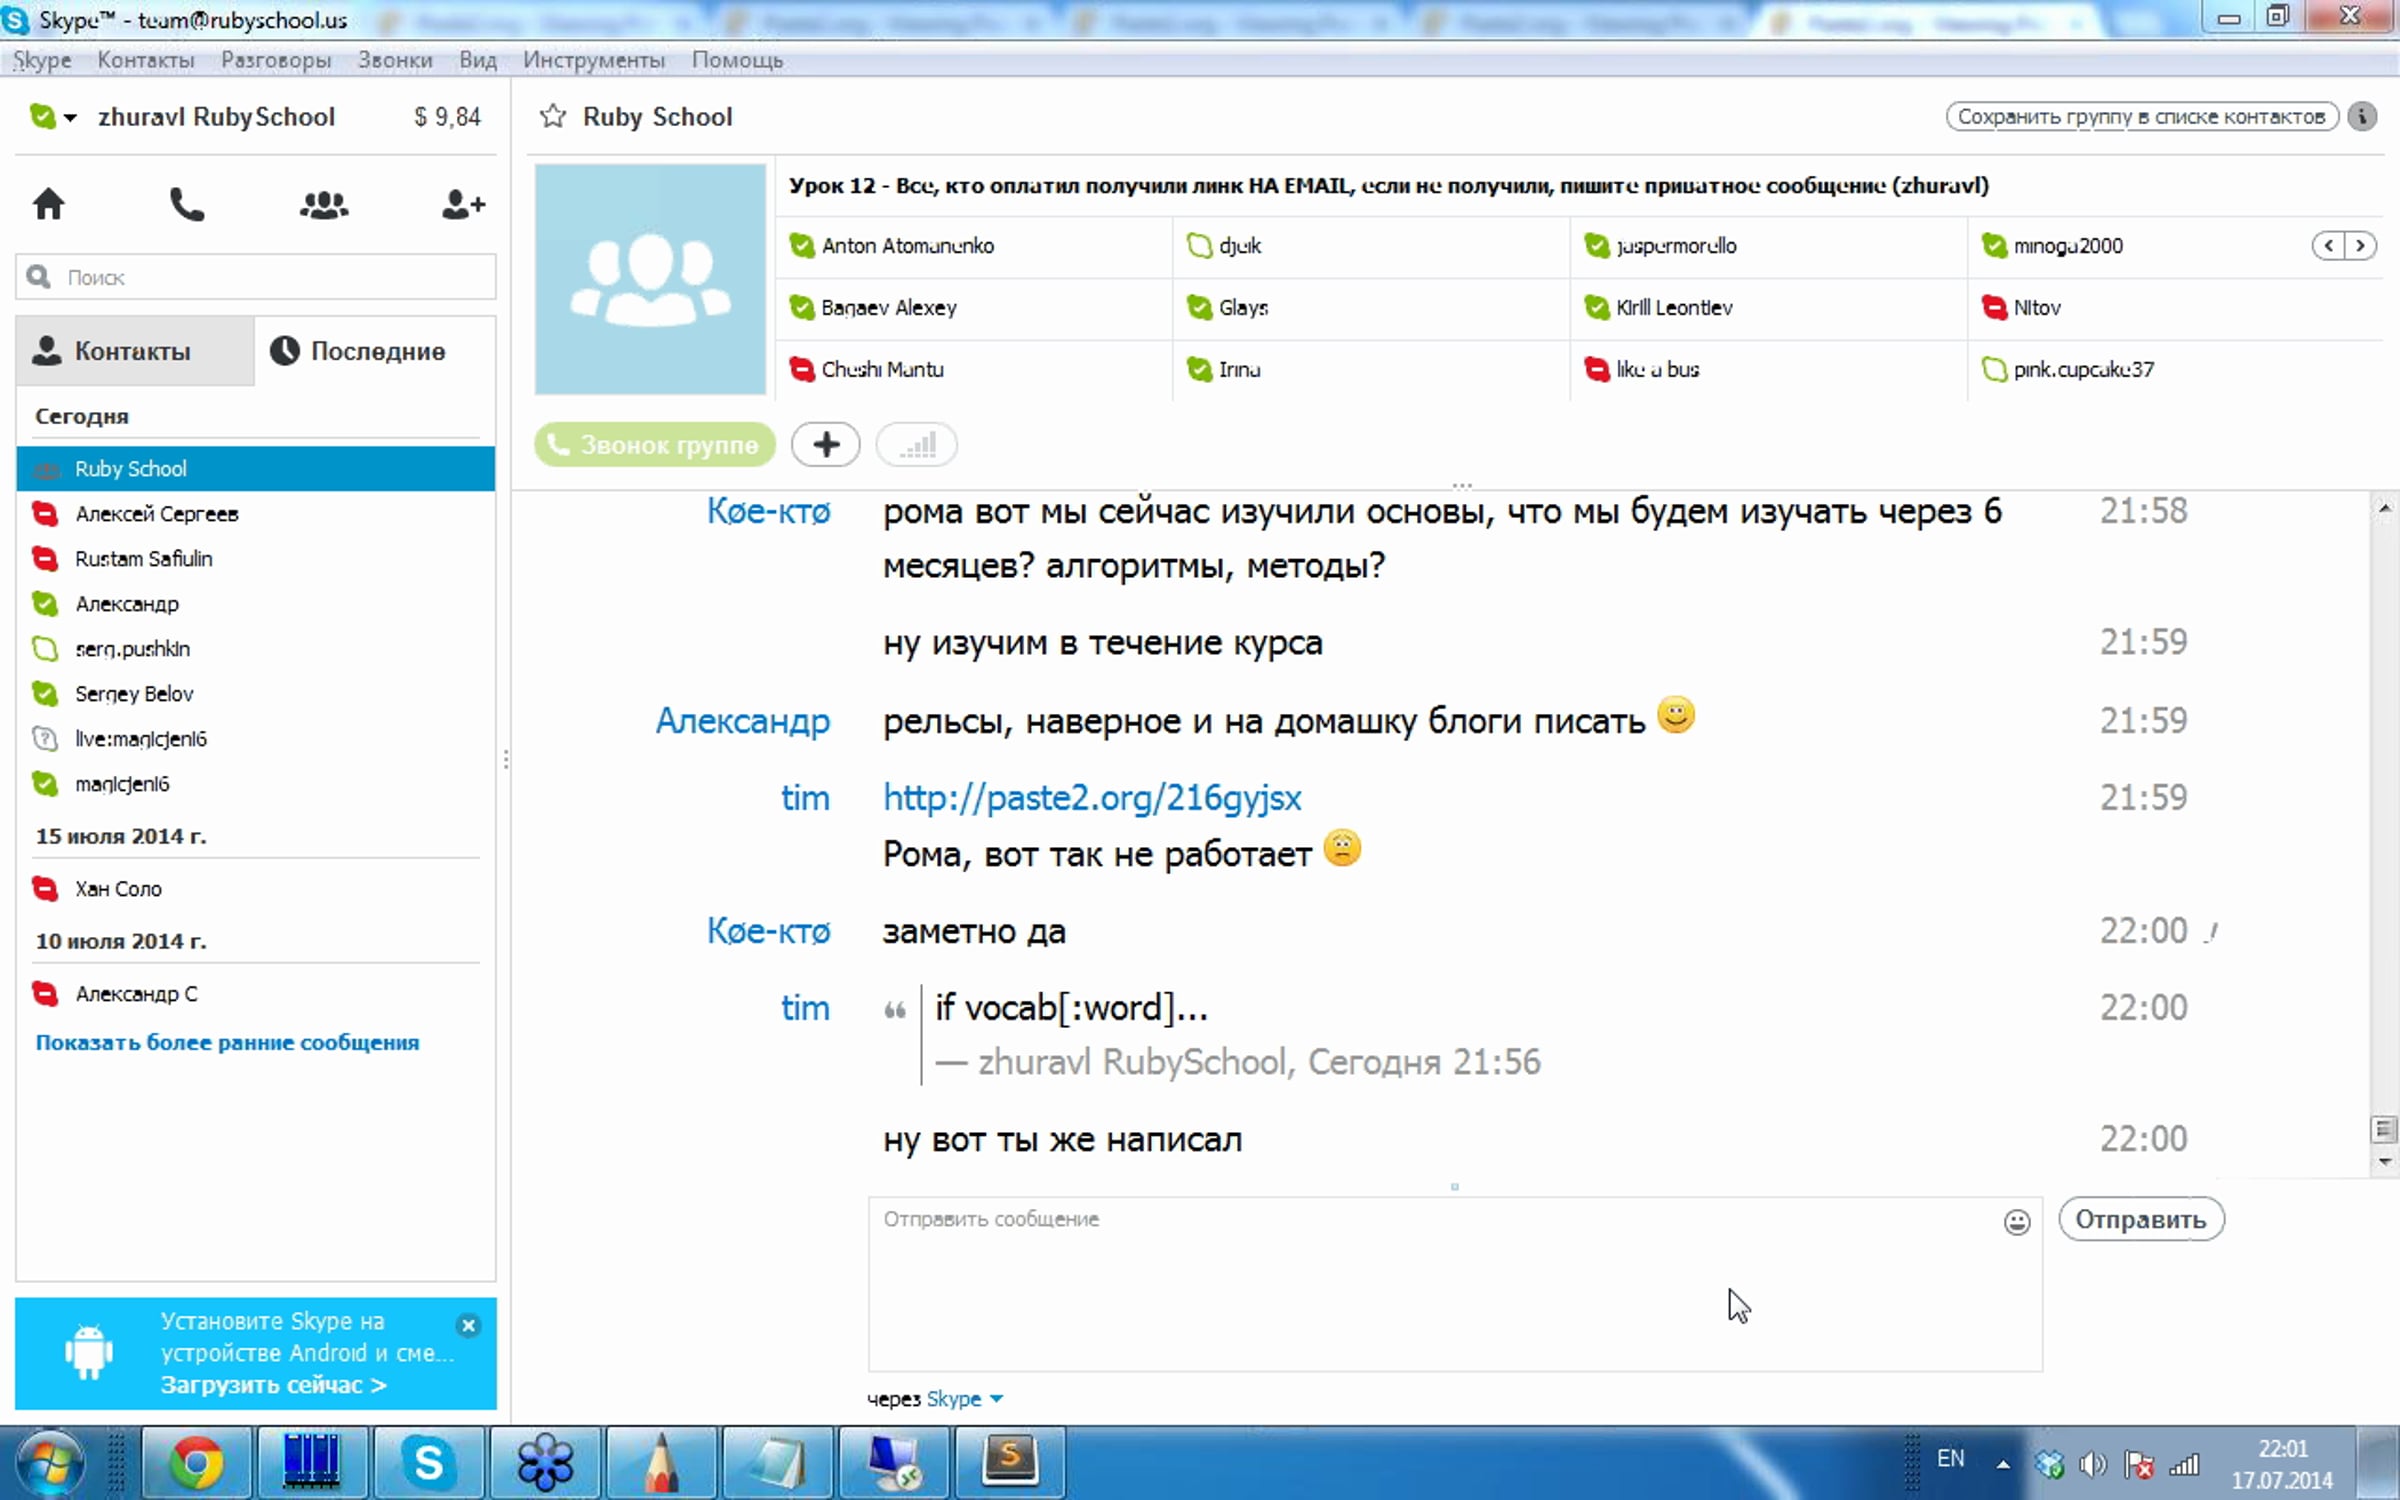Open the paste2.org/216gyjsx link
This screenshot has width=2400, height=1500.
[1092, 798]
